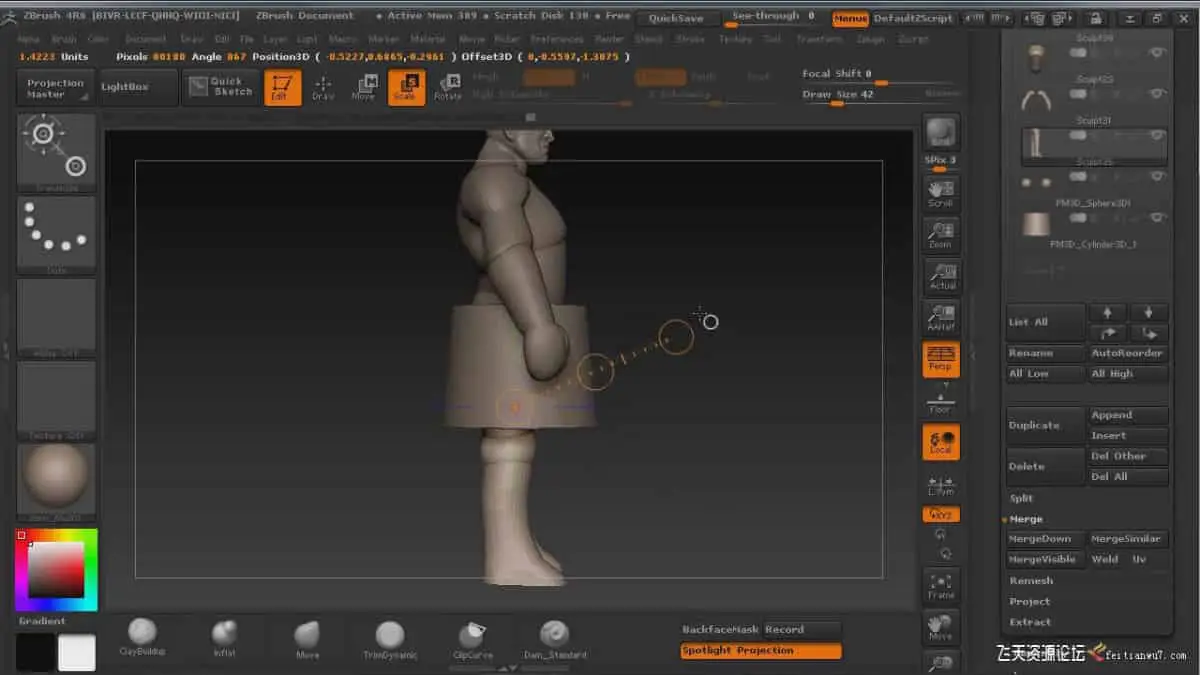Expand the Split section
Image resolution: width=1200 pixels, height=675 pixels.
pos(1021,498)
